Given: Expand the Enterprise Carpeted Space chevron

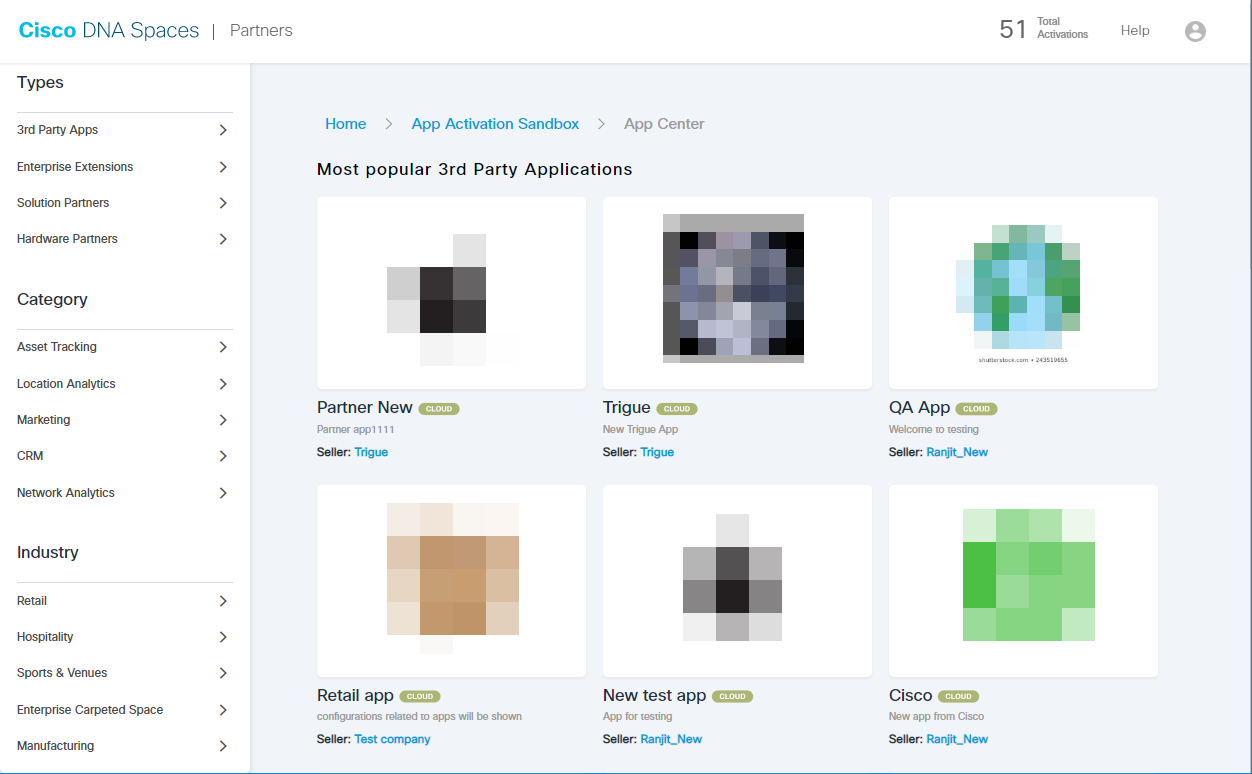Looking at the screenshot, I should click(x=223, y=710).
